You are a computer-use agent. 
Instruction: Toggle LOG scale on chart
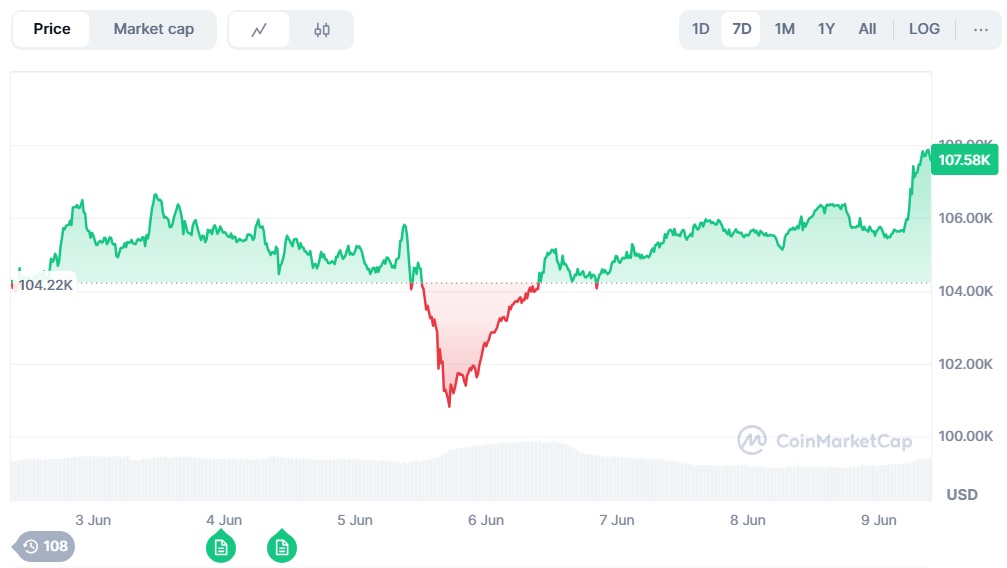coord(924,29)
